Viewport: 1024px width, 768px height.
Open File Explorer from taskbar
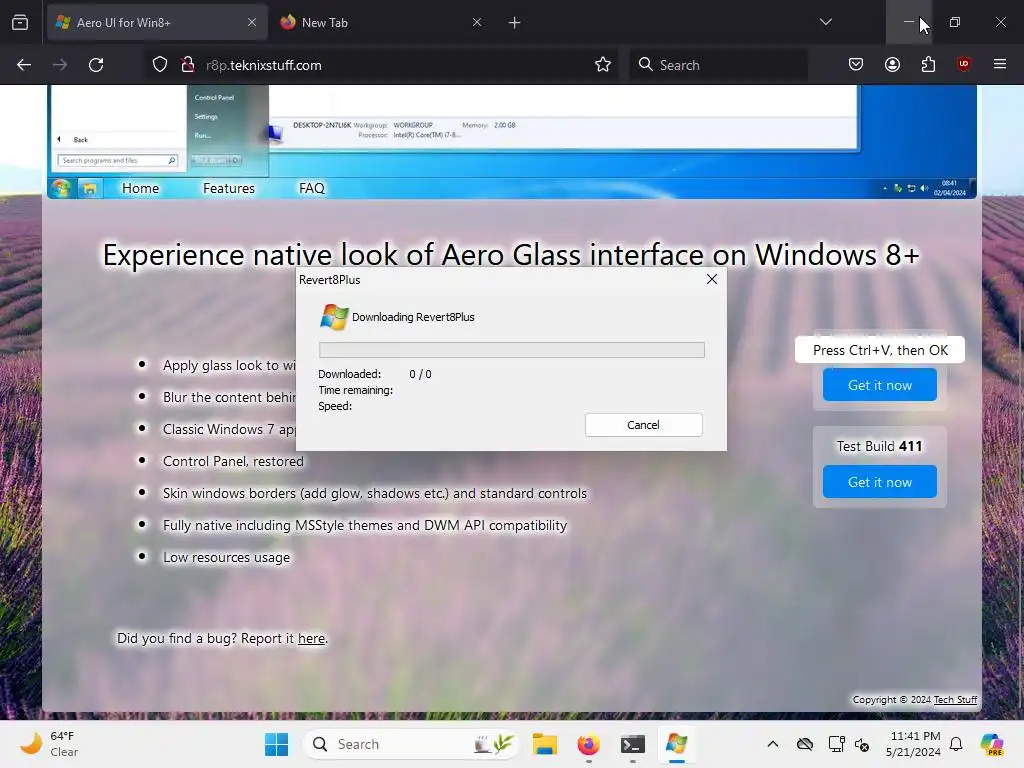point(545,744)
